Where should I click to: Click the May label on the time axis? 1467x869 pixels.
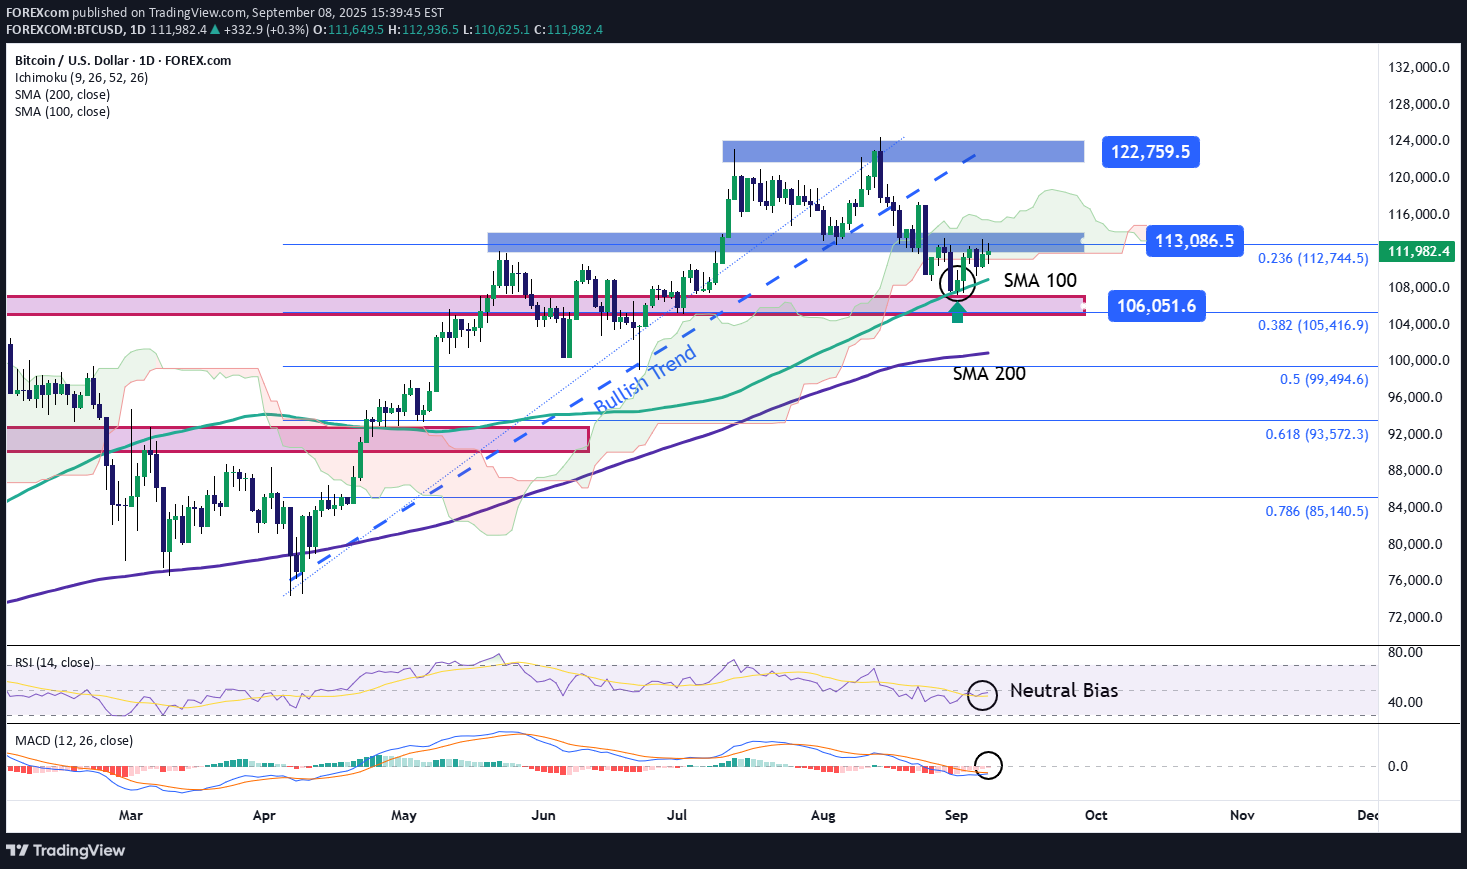(404, 815)
